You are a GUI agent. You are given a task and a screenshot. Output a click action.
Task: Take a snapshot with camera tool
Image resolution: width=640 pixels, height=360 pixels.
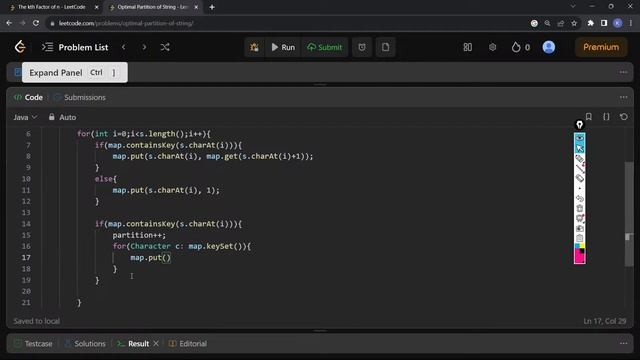click(580, 228)
